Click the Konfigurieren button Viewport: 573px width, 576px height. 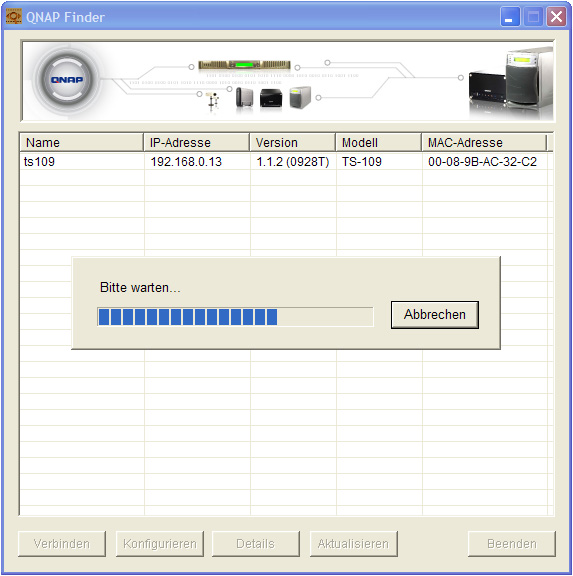[x=160, y=544]
